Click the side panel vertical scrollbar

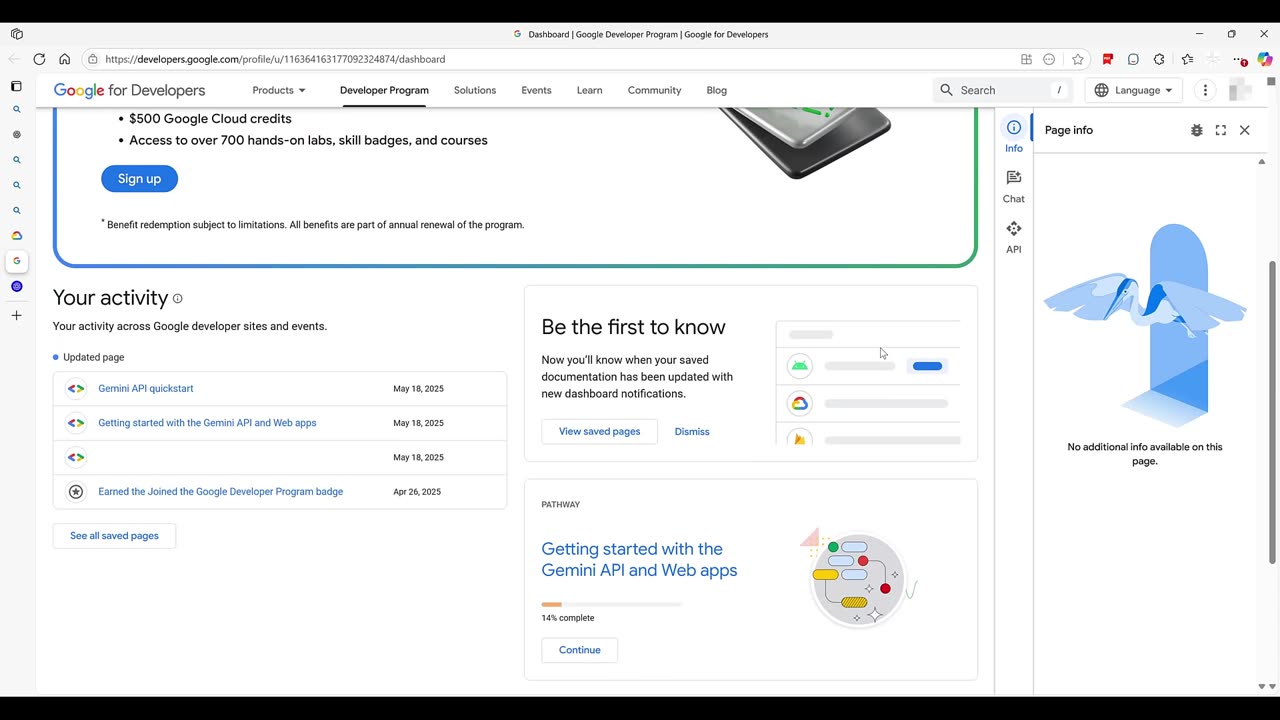pyautogui.click(x=1272, y=412)
